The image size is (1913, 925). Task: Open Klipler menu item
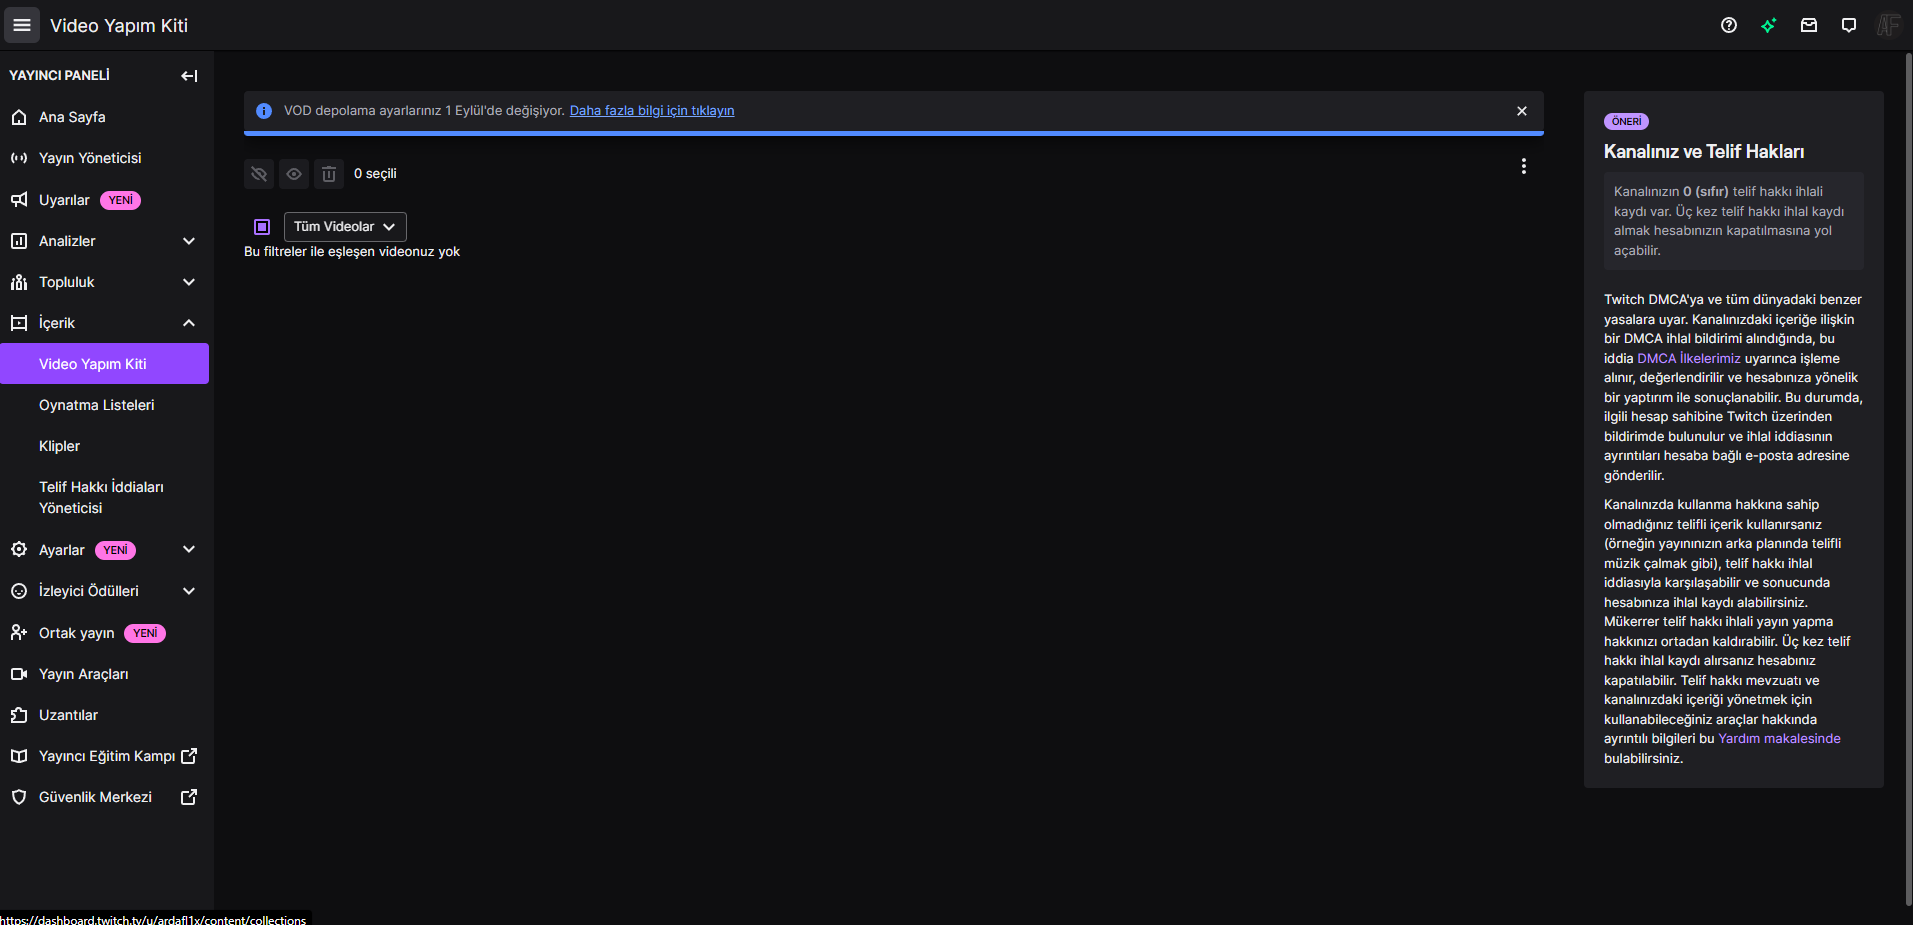pos(105,446)
